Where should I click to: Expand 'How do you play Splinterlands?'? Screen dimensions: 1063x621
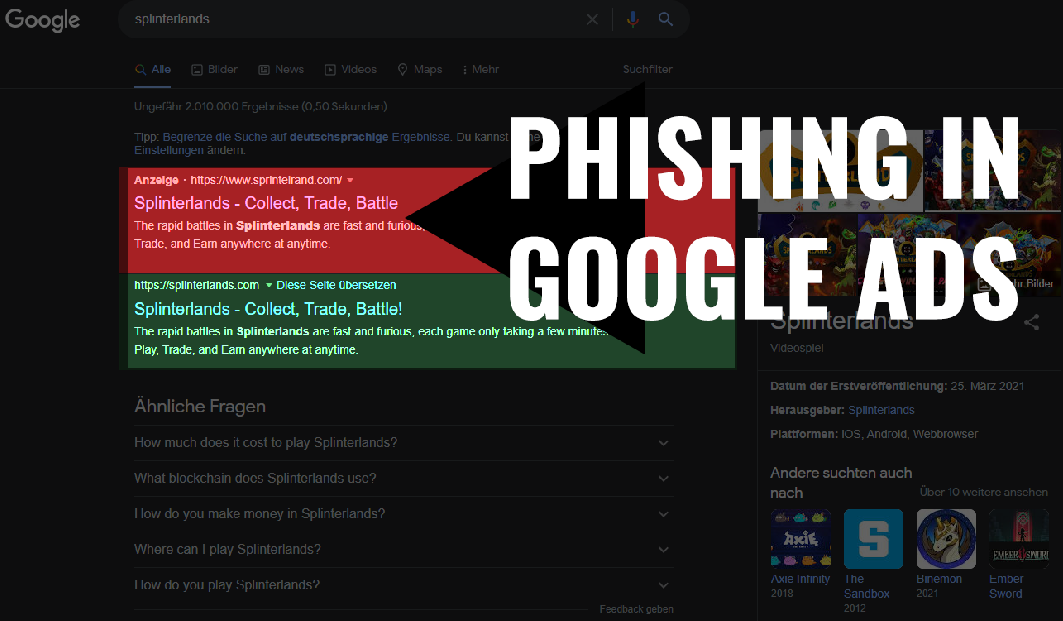404,585
